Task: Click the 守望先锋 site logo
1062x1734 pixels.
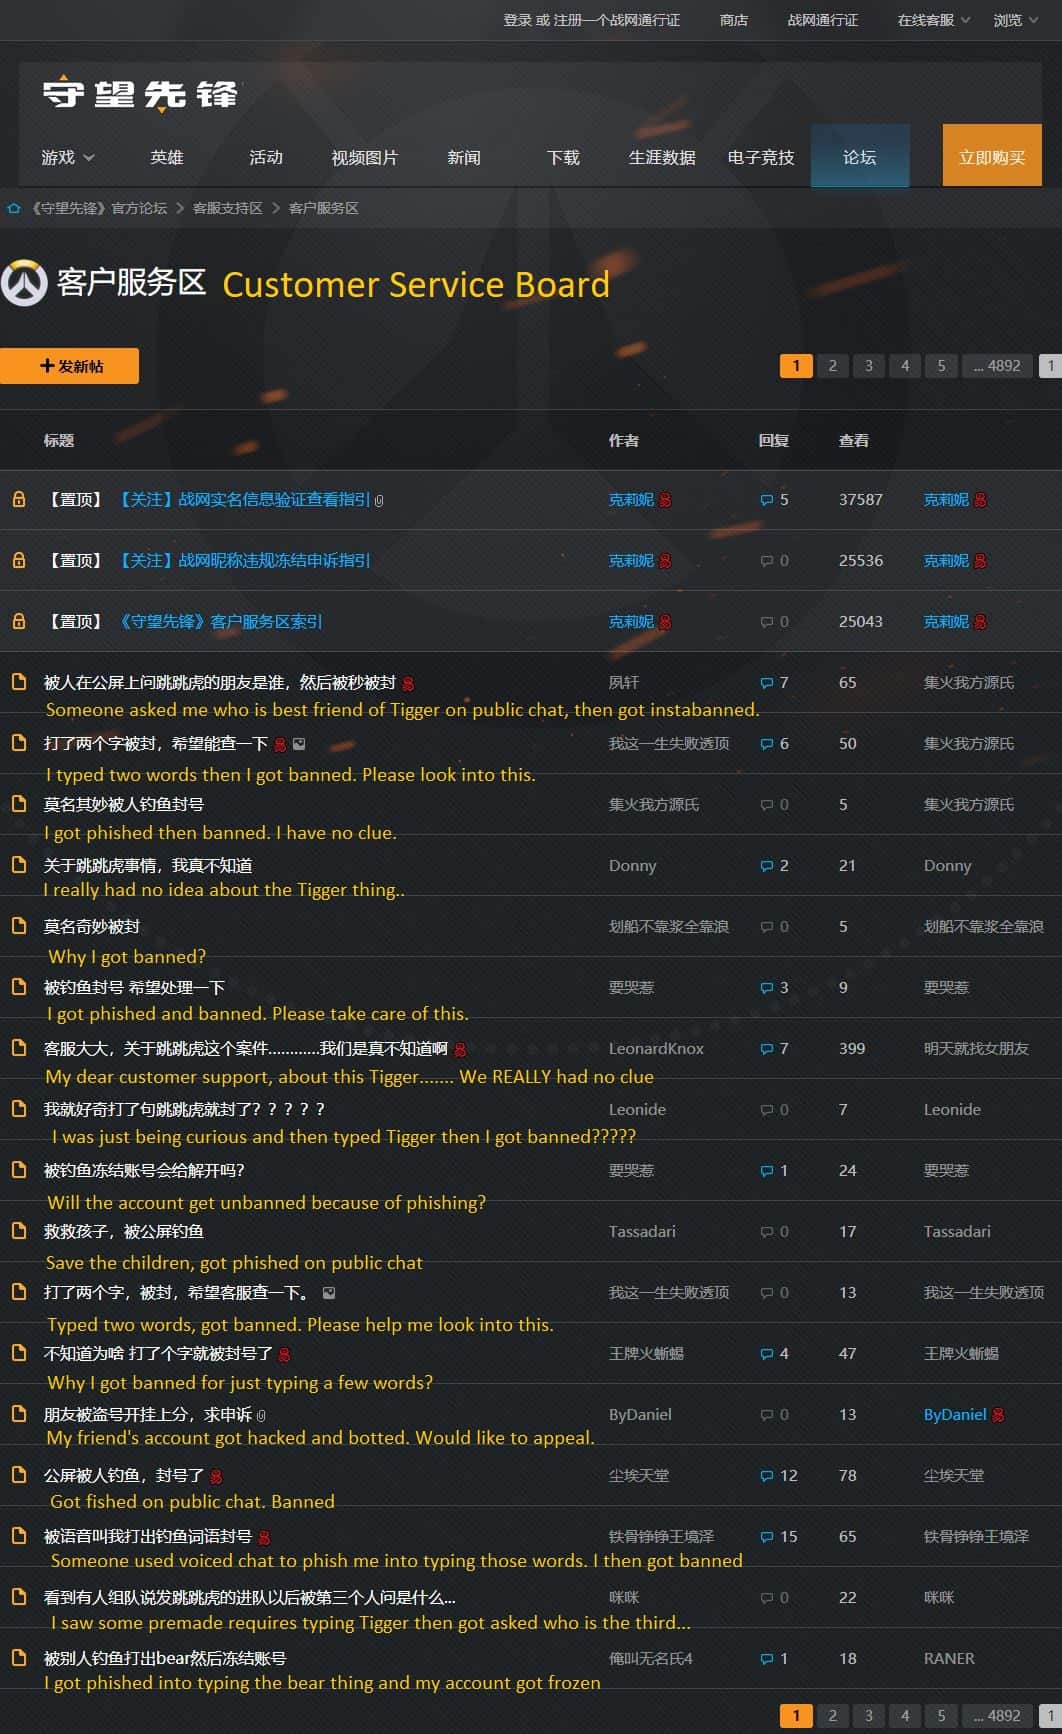Action: click(140, 93)
